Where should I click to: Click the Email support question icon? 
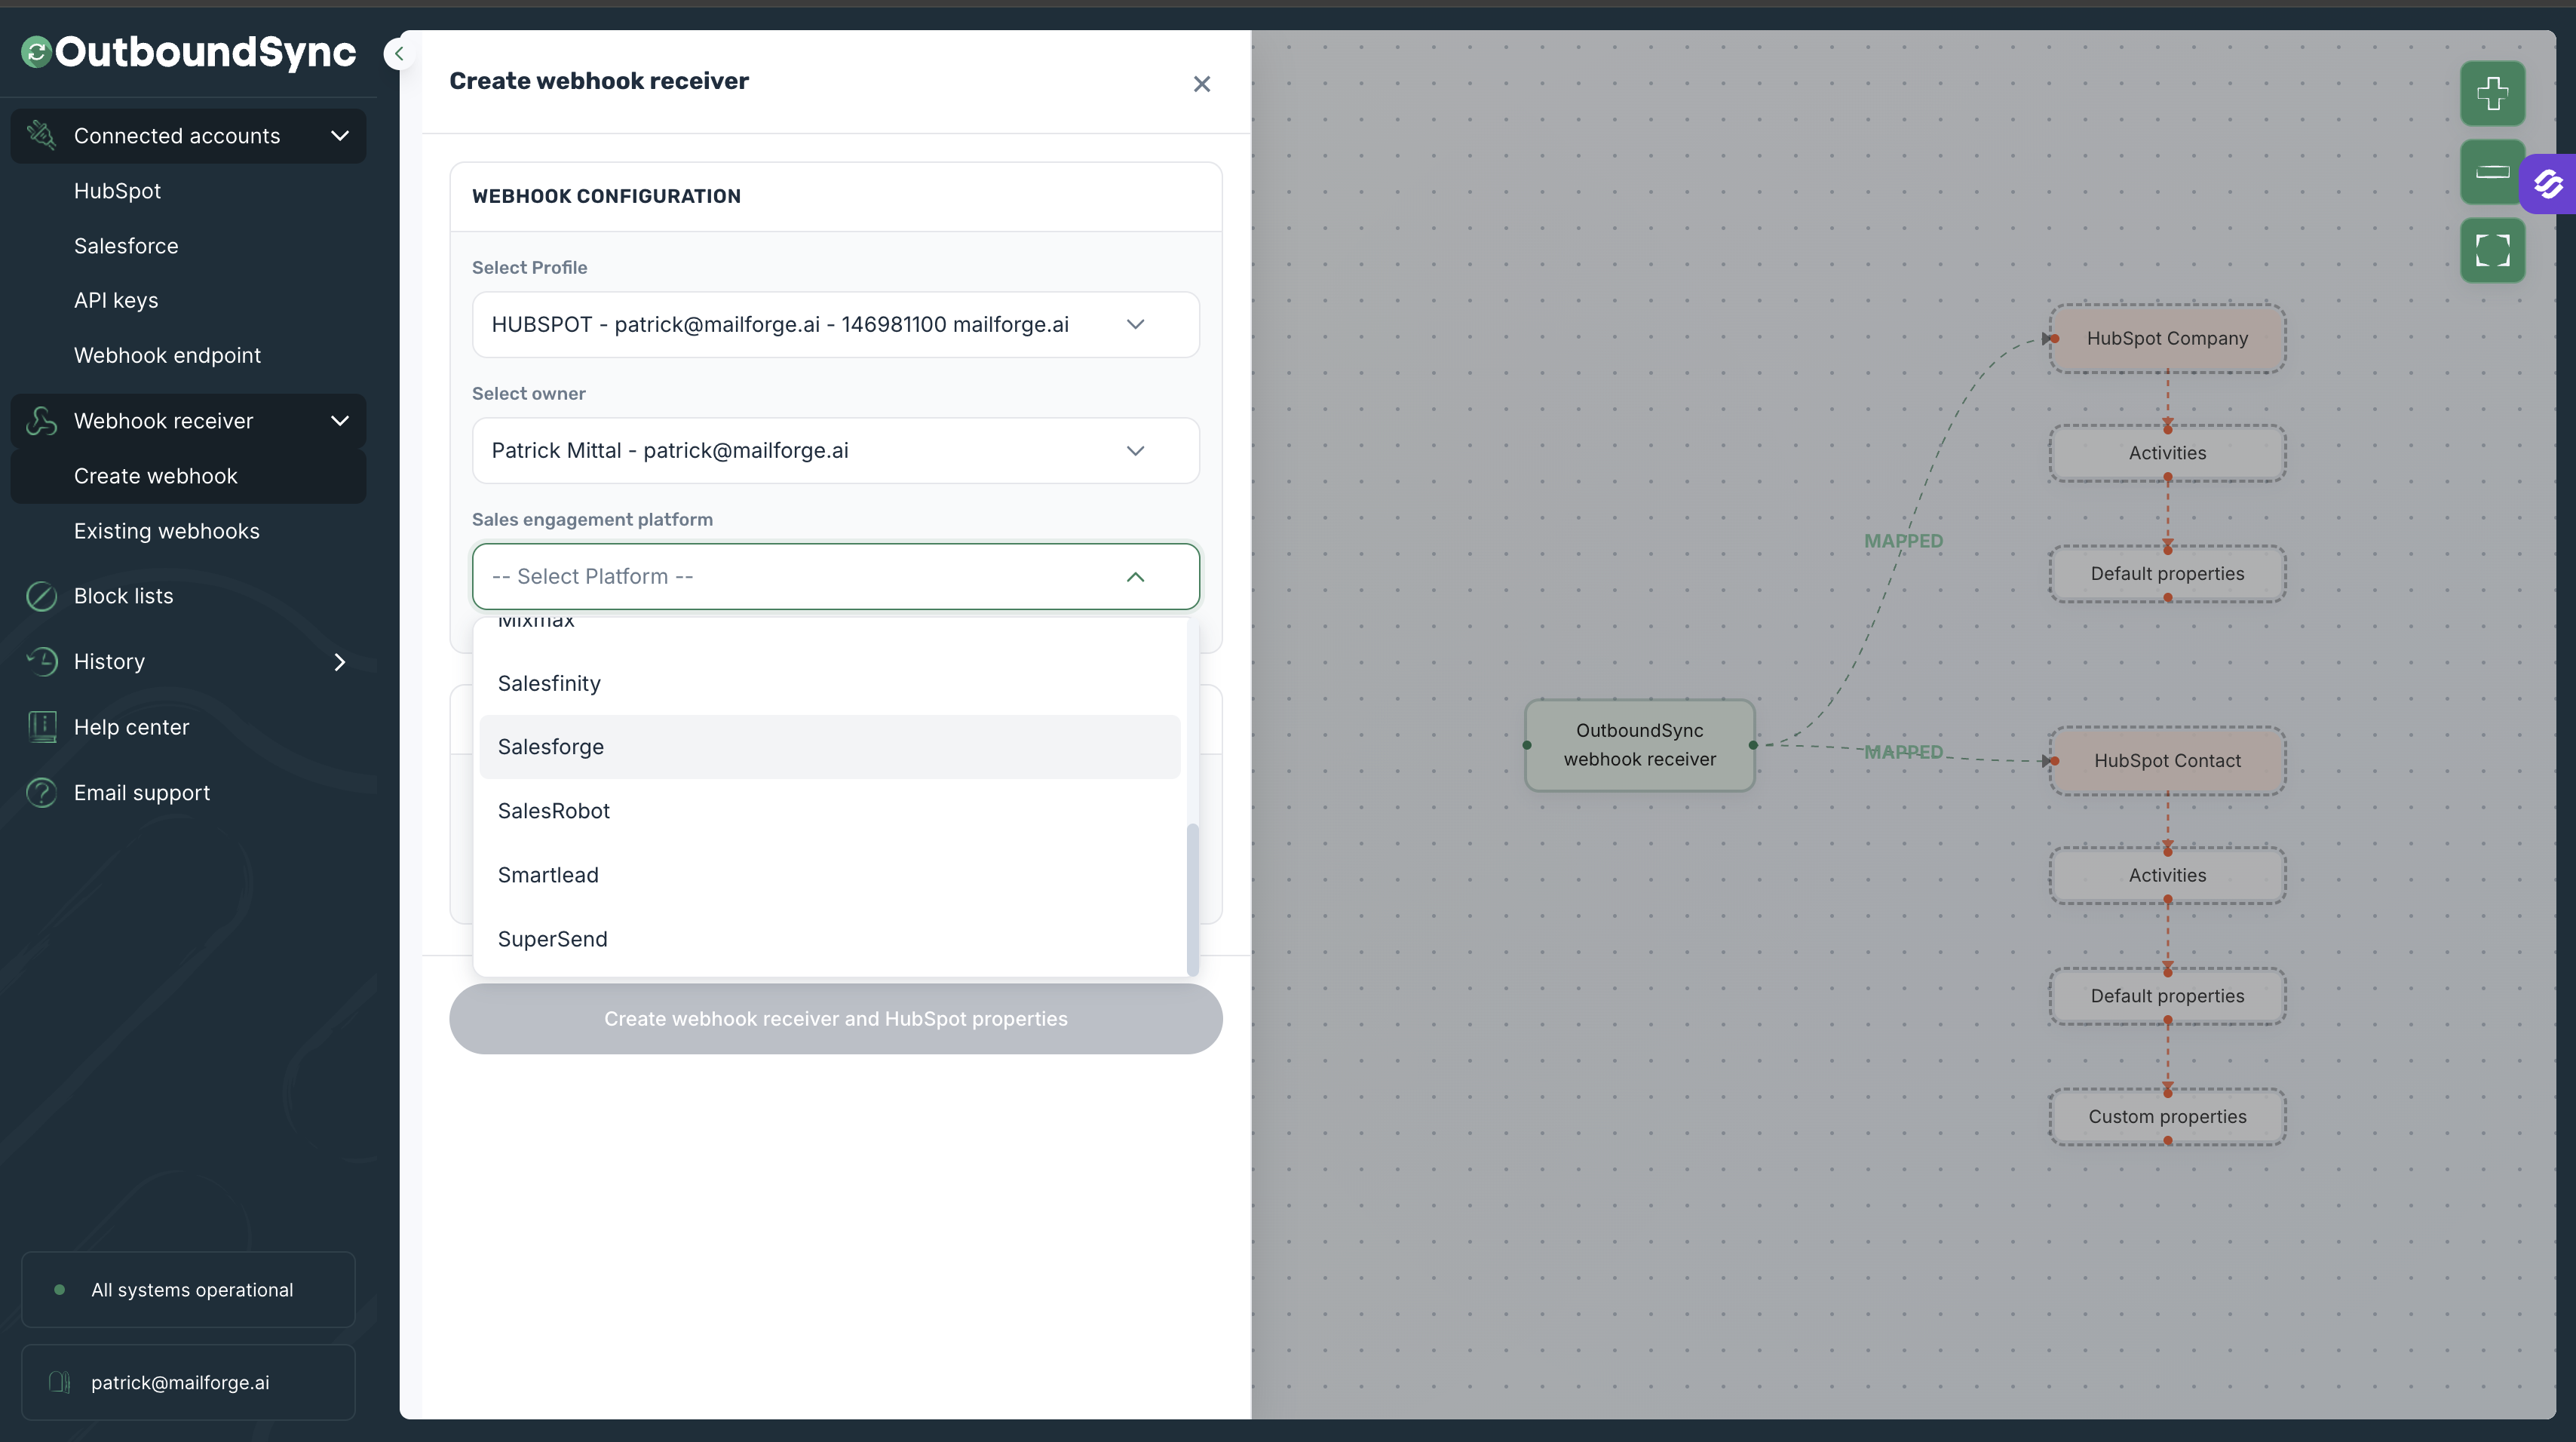point(41,793)
